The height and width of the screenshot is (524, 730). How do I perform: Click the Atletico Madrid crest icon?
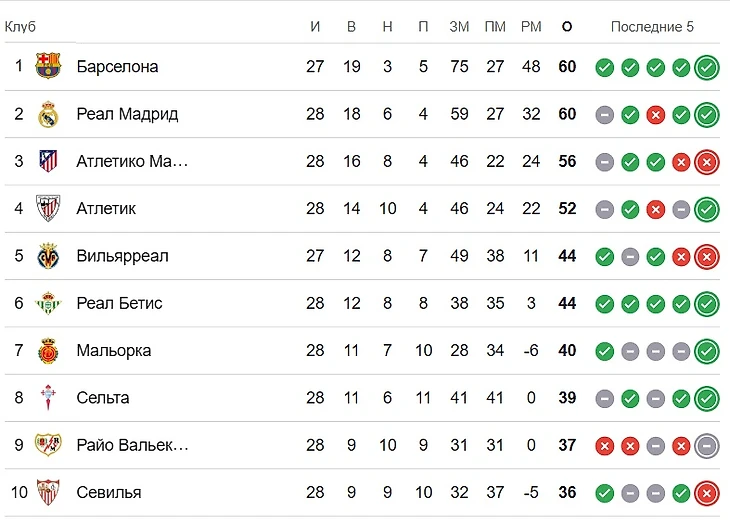click(47, 161)
